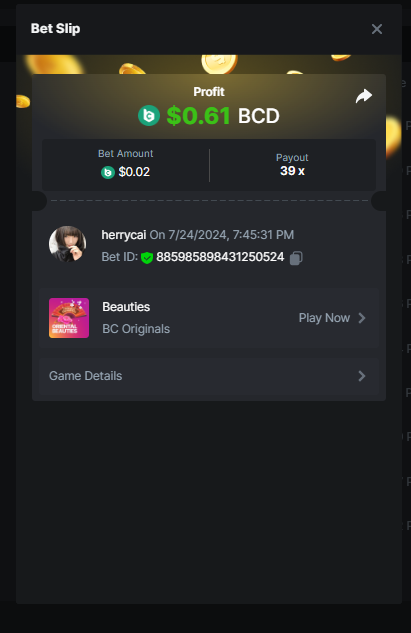This screenshot has width=411, height=633.
Task: Click the BCD coin icon beside the profit
Action: coord(149,115)
